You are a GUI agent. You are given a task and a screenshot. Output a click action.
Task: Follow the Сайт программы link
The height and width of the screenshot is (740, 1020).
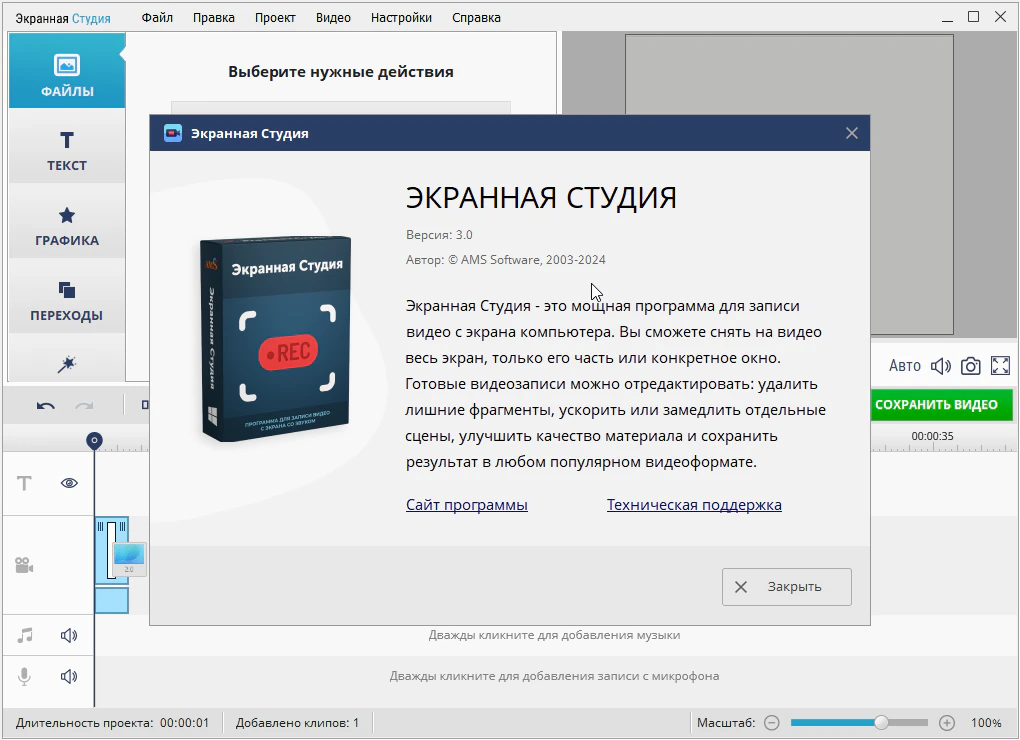[x=466, y=505]
